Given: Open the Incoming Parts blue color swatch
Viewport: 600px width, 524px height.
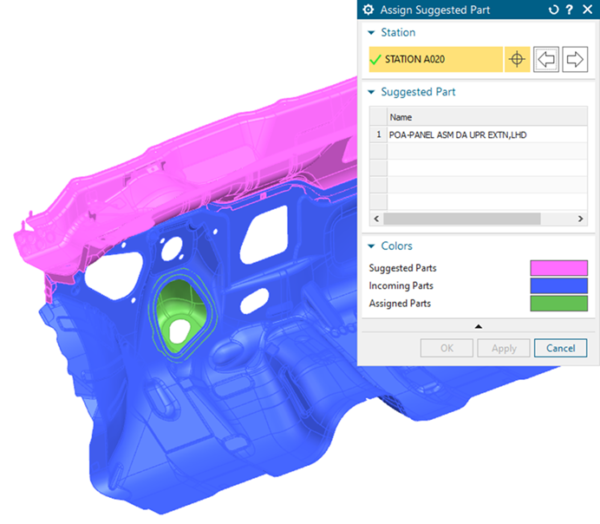Looking at the screenshot, I should [558, 286].
